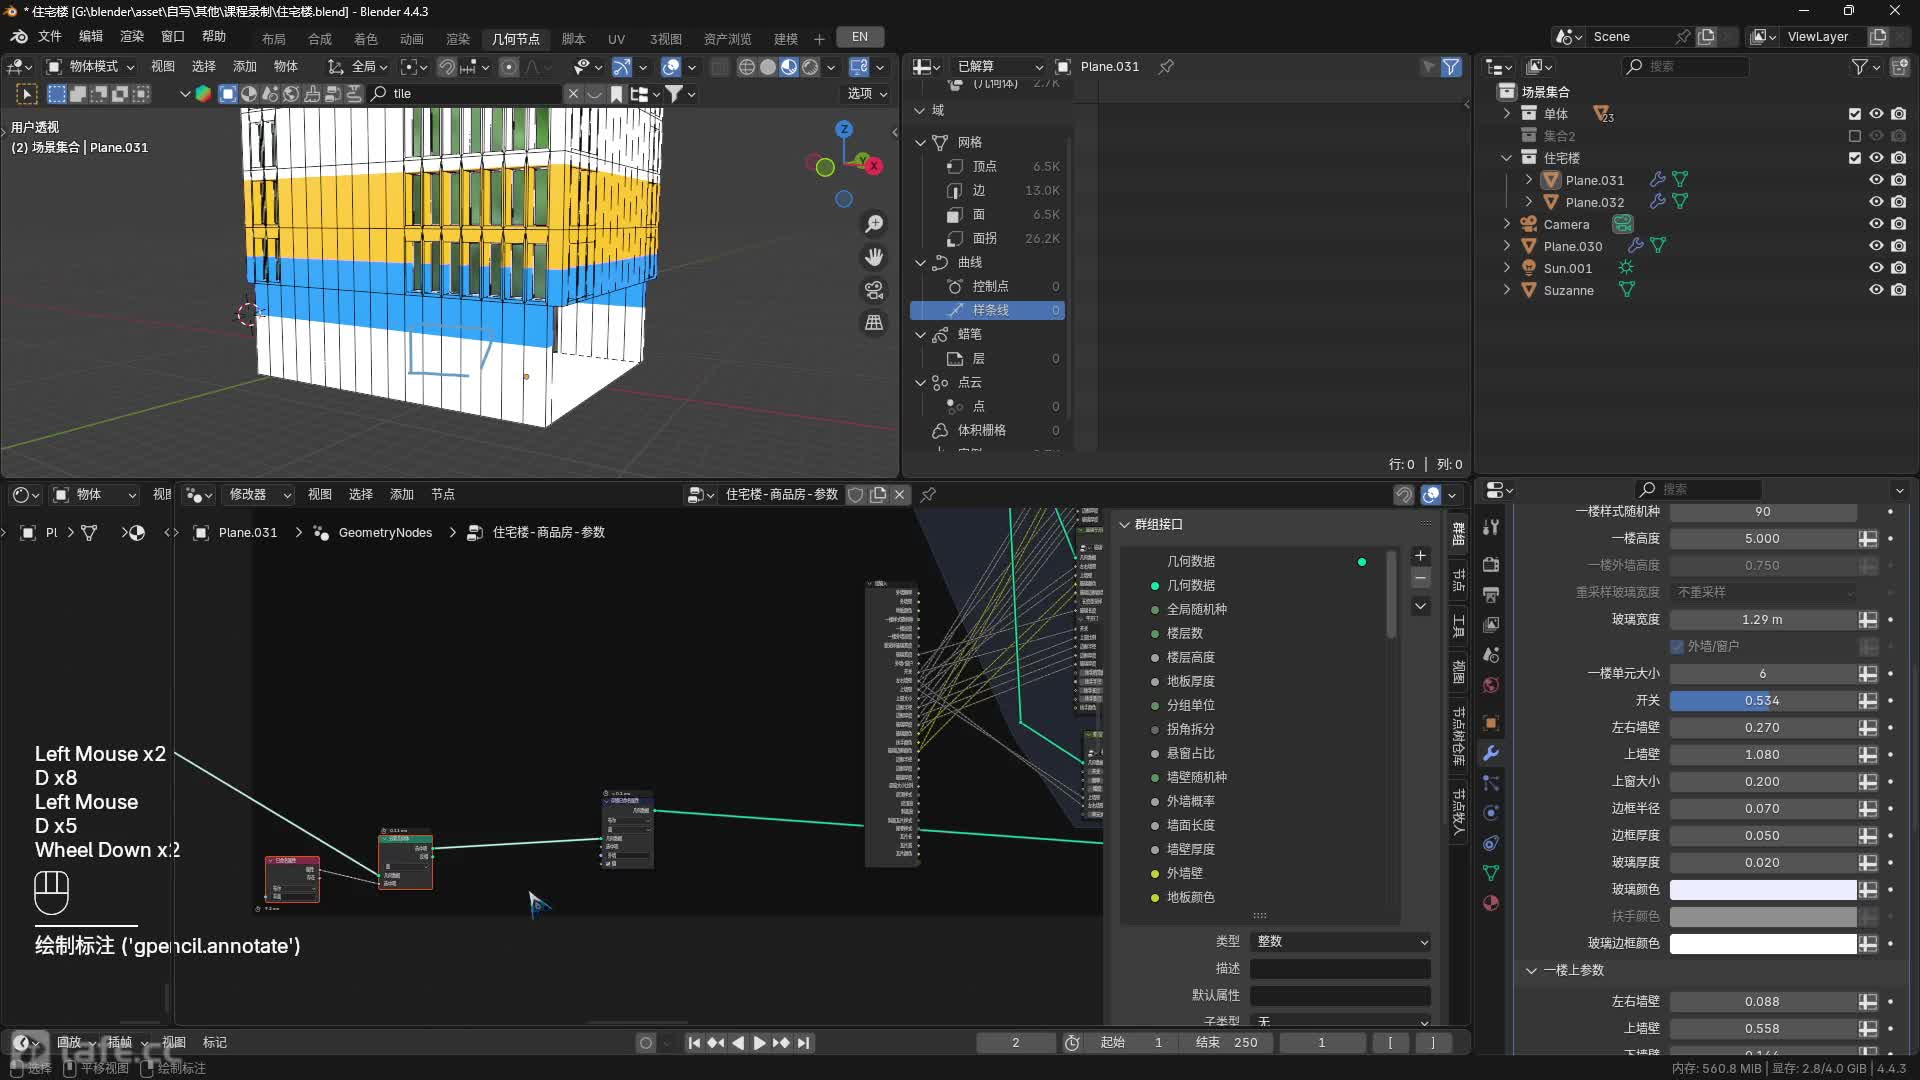This screenshot has height=1080, width=1920.
Task: Select solid viewport shading mode
Action: click(x=768, y=67)
